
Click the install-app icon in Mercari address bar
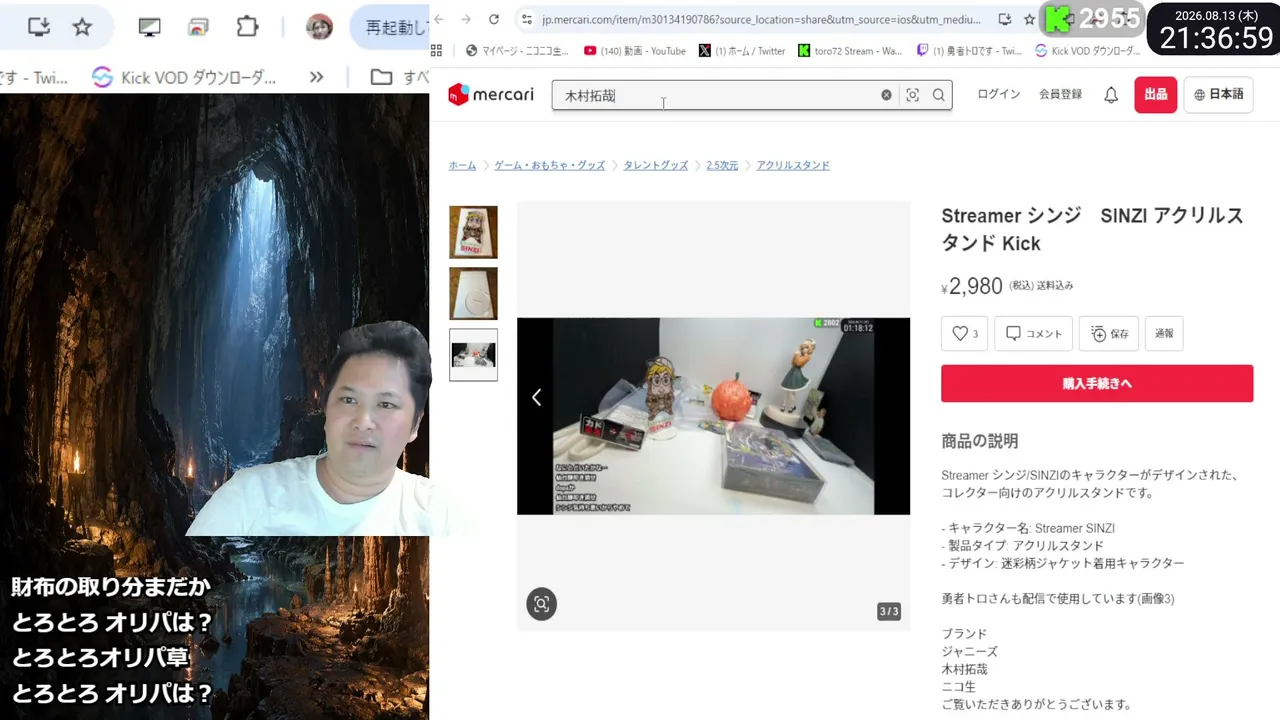[1004, 19]
